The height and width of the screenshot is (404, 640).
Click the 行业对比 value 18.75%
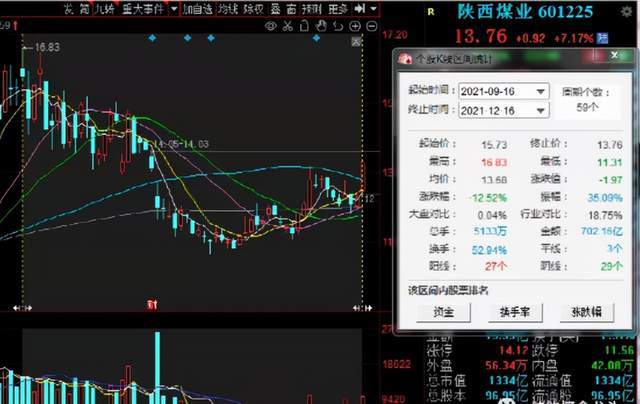point(605,215)
